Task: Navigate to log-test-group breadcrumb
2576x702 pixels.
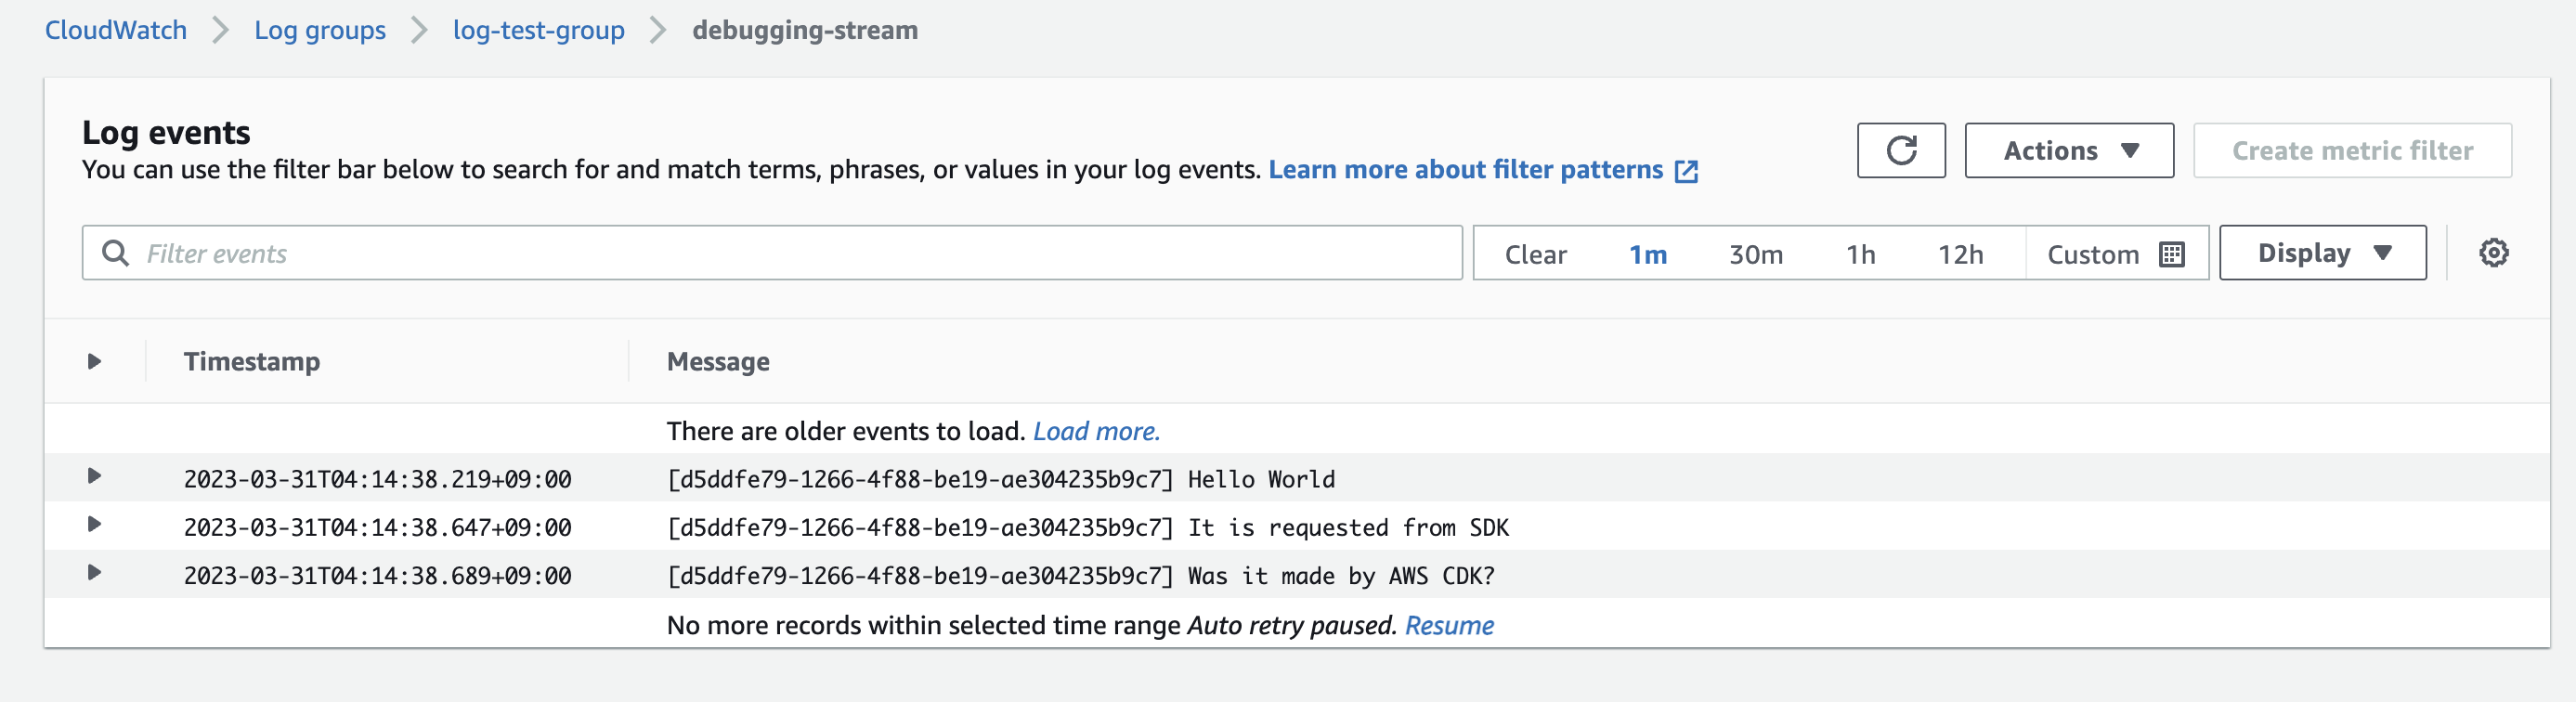Action: coord(538,30)
